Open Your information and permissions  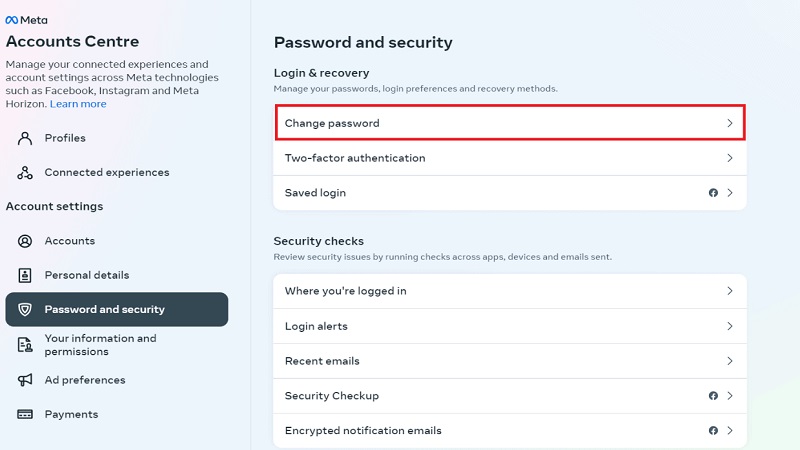coord(100,344)
